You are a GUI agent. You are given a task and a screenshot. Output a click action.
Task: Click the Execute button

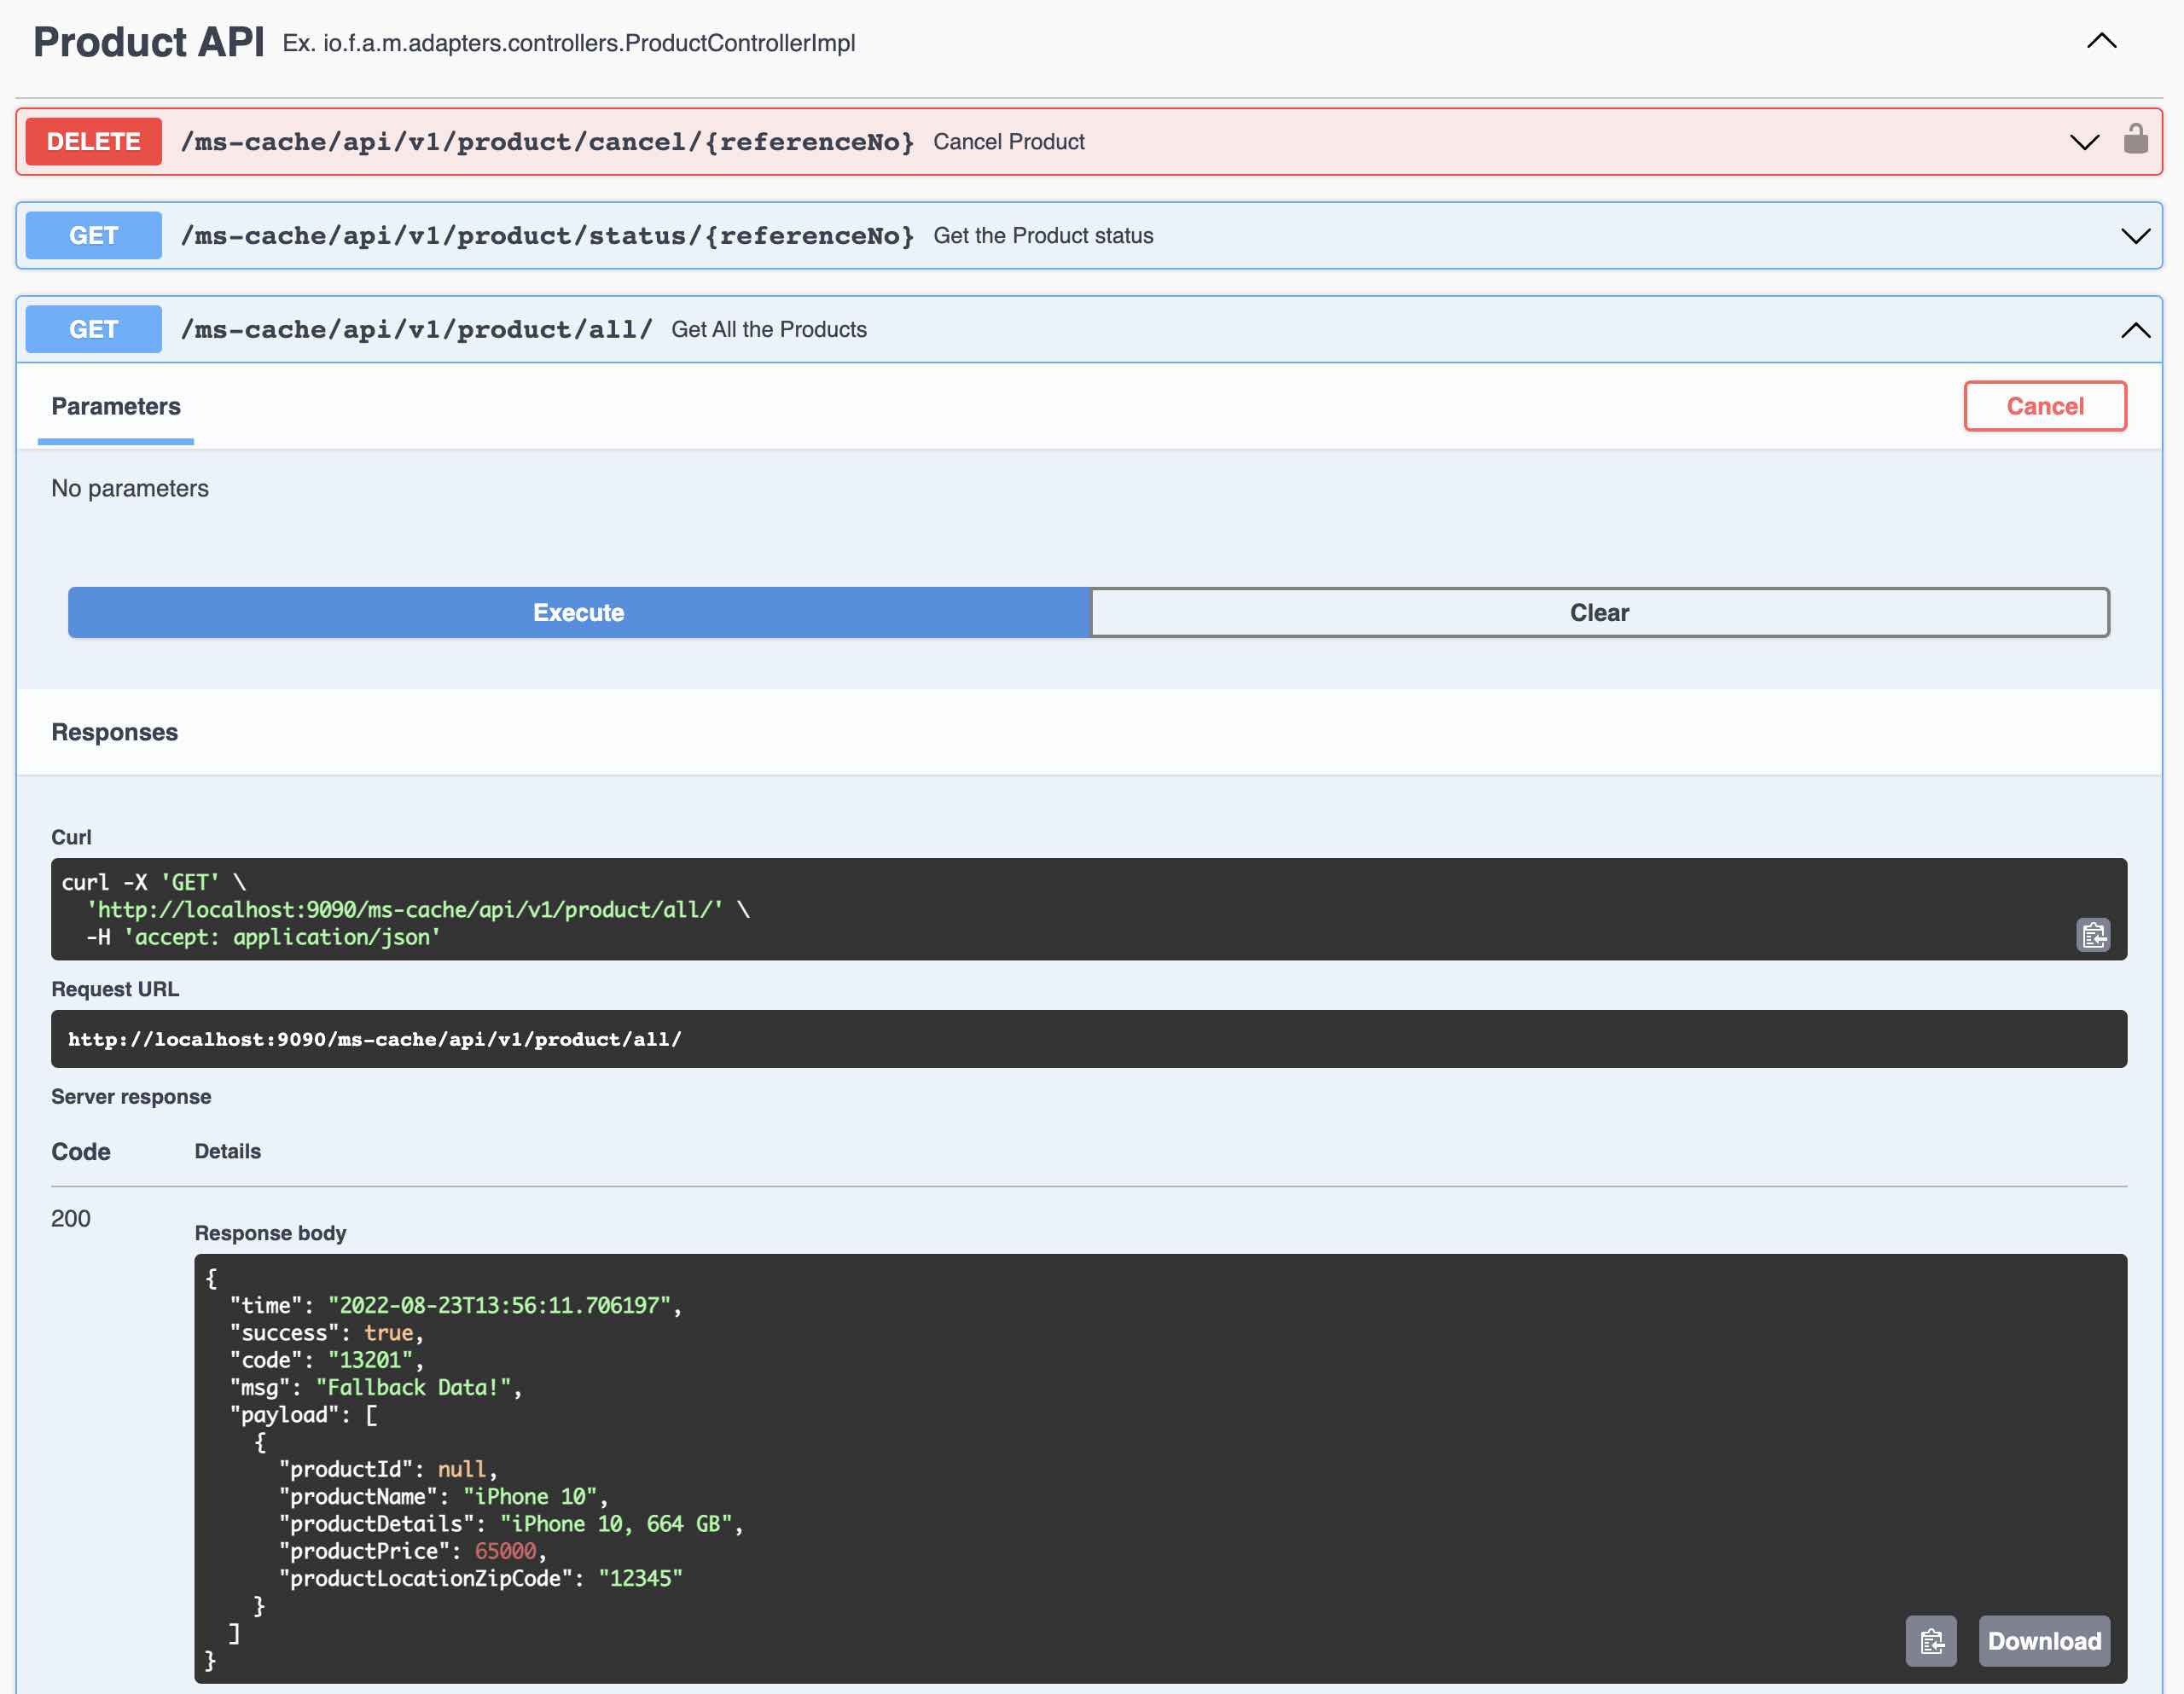click(578, 612)
